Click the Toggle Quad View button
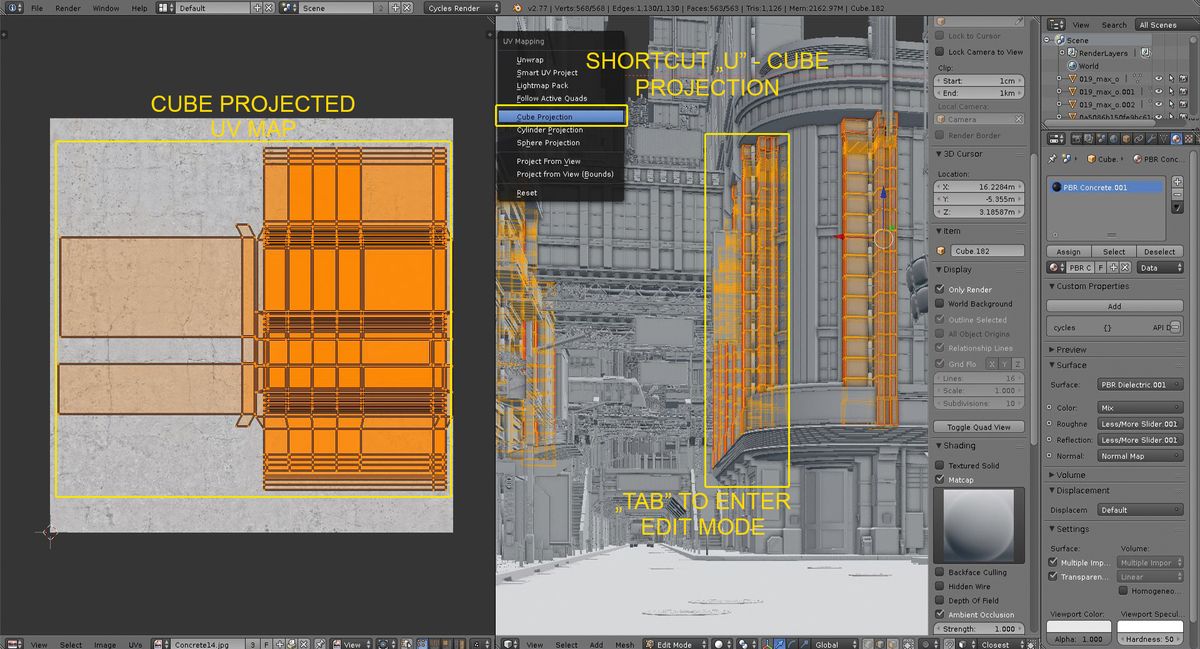This screenshot has width=1200, height=649. 978,426
